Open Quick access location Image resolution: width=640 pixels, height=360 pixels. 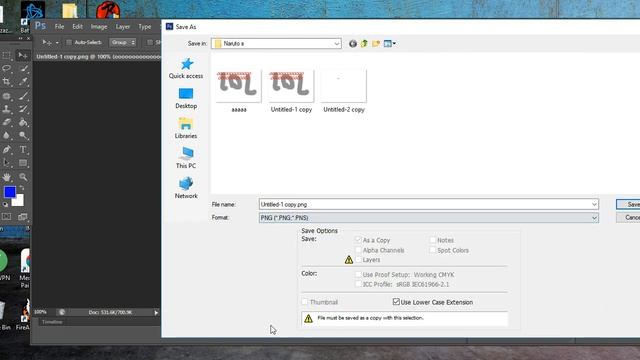point(186,68)
